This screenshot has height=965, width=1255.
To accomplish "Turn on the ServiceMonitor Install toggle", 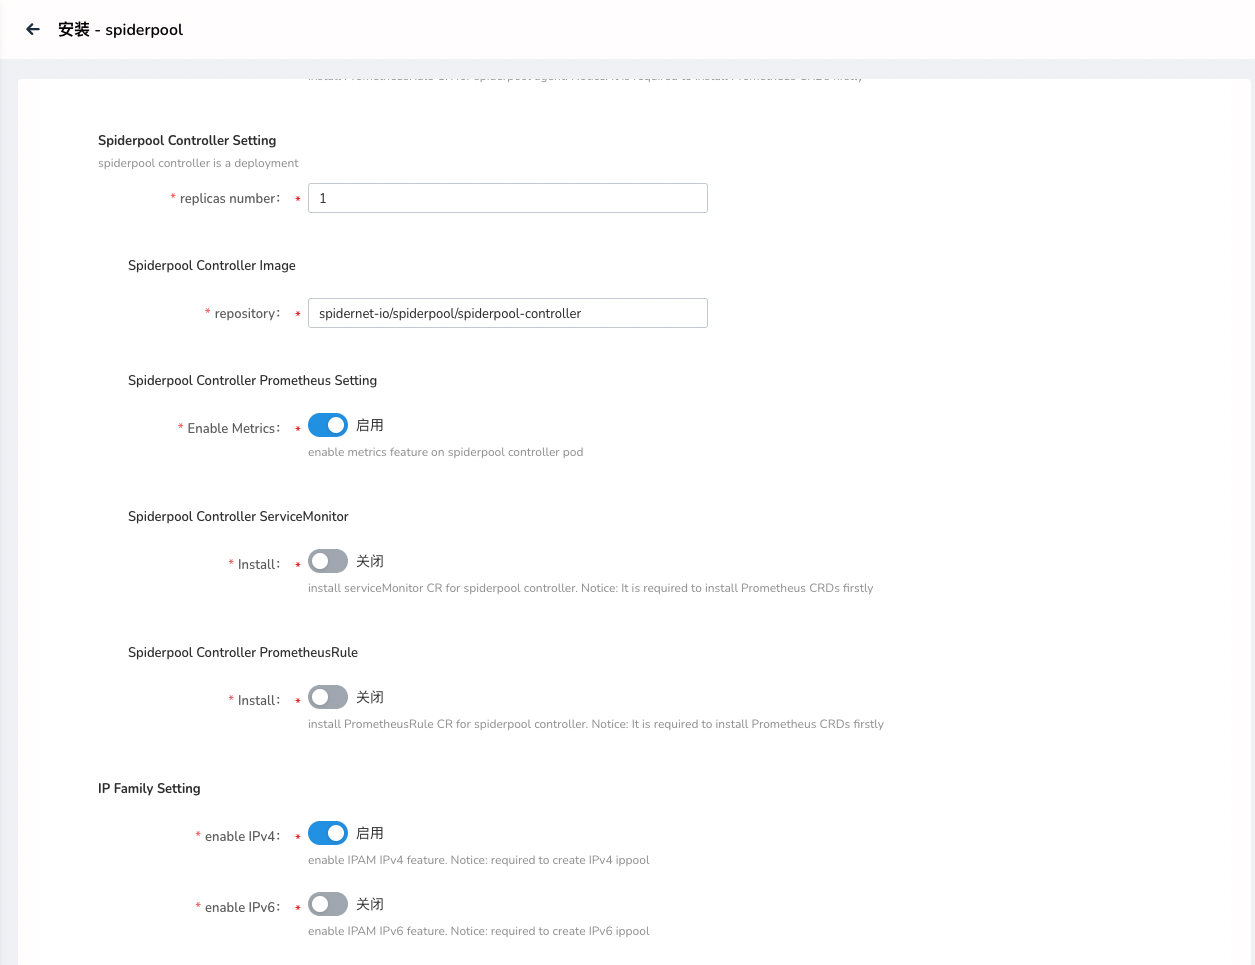I will 328,561.
